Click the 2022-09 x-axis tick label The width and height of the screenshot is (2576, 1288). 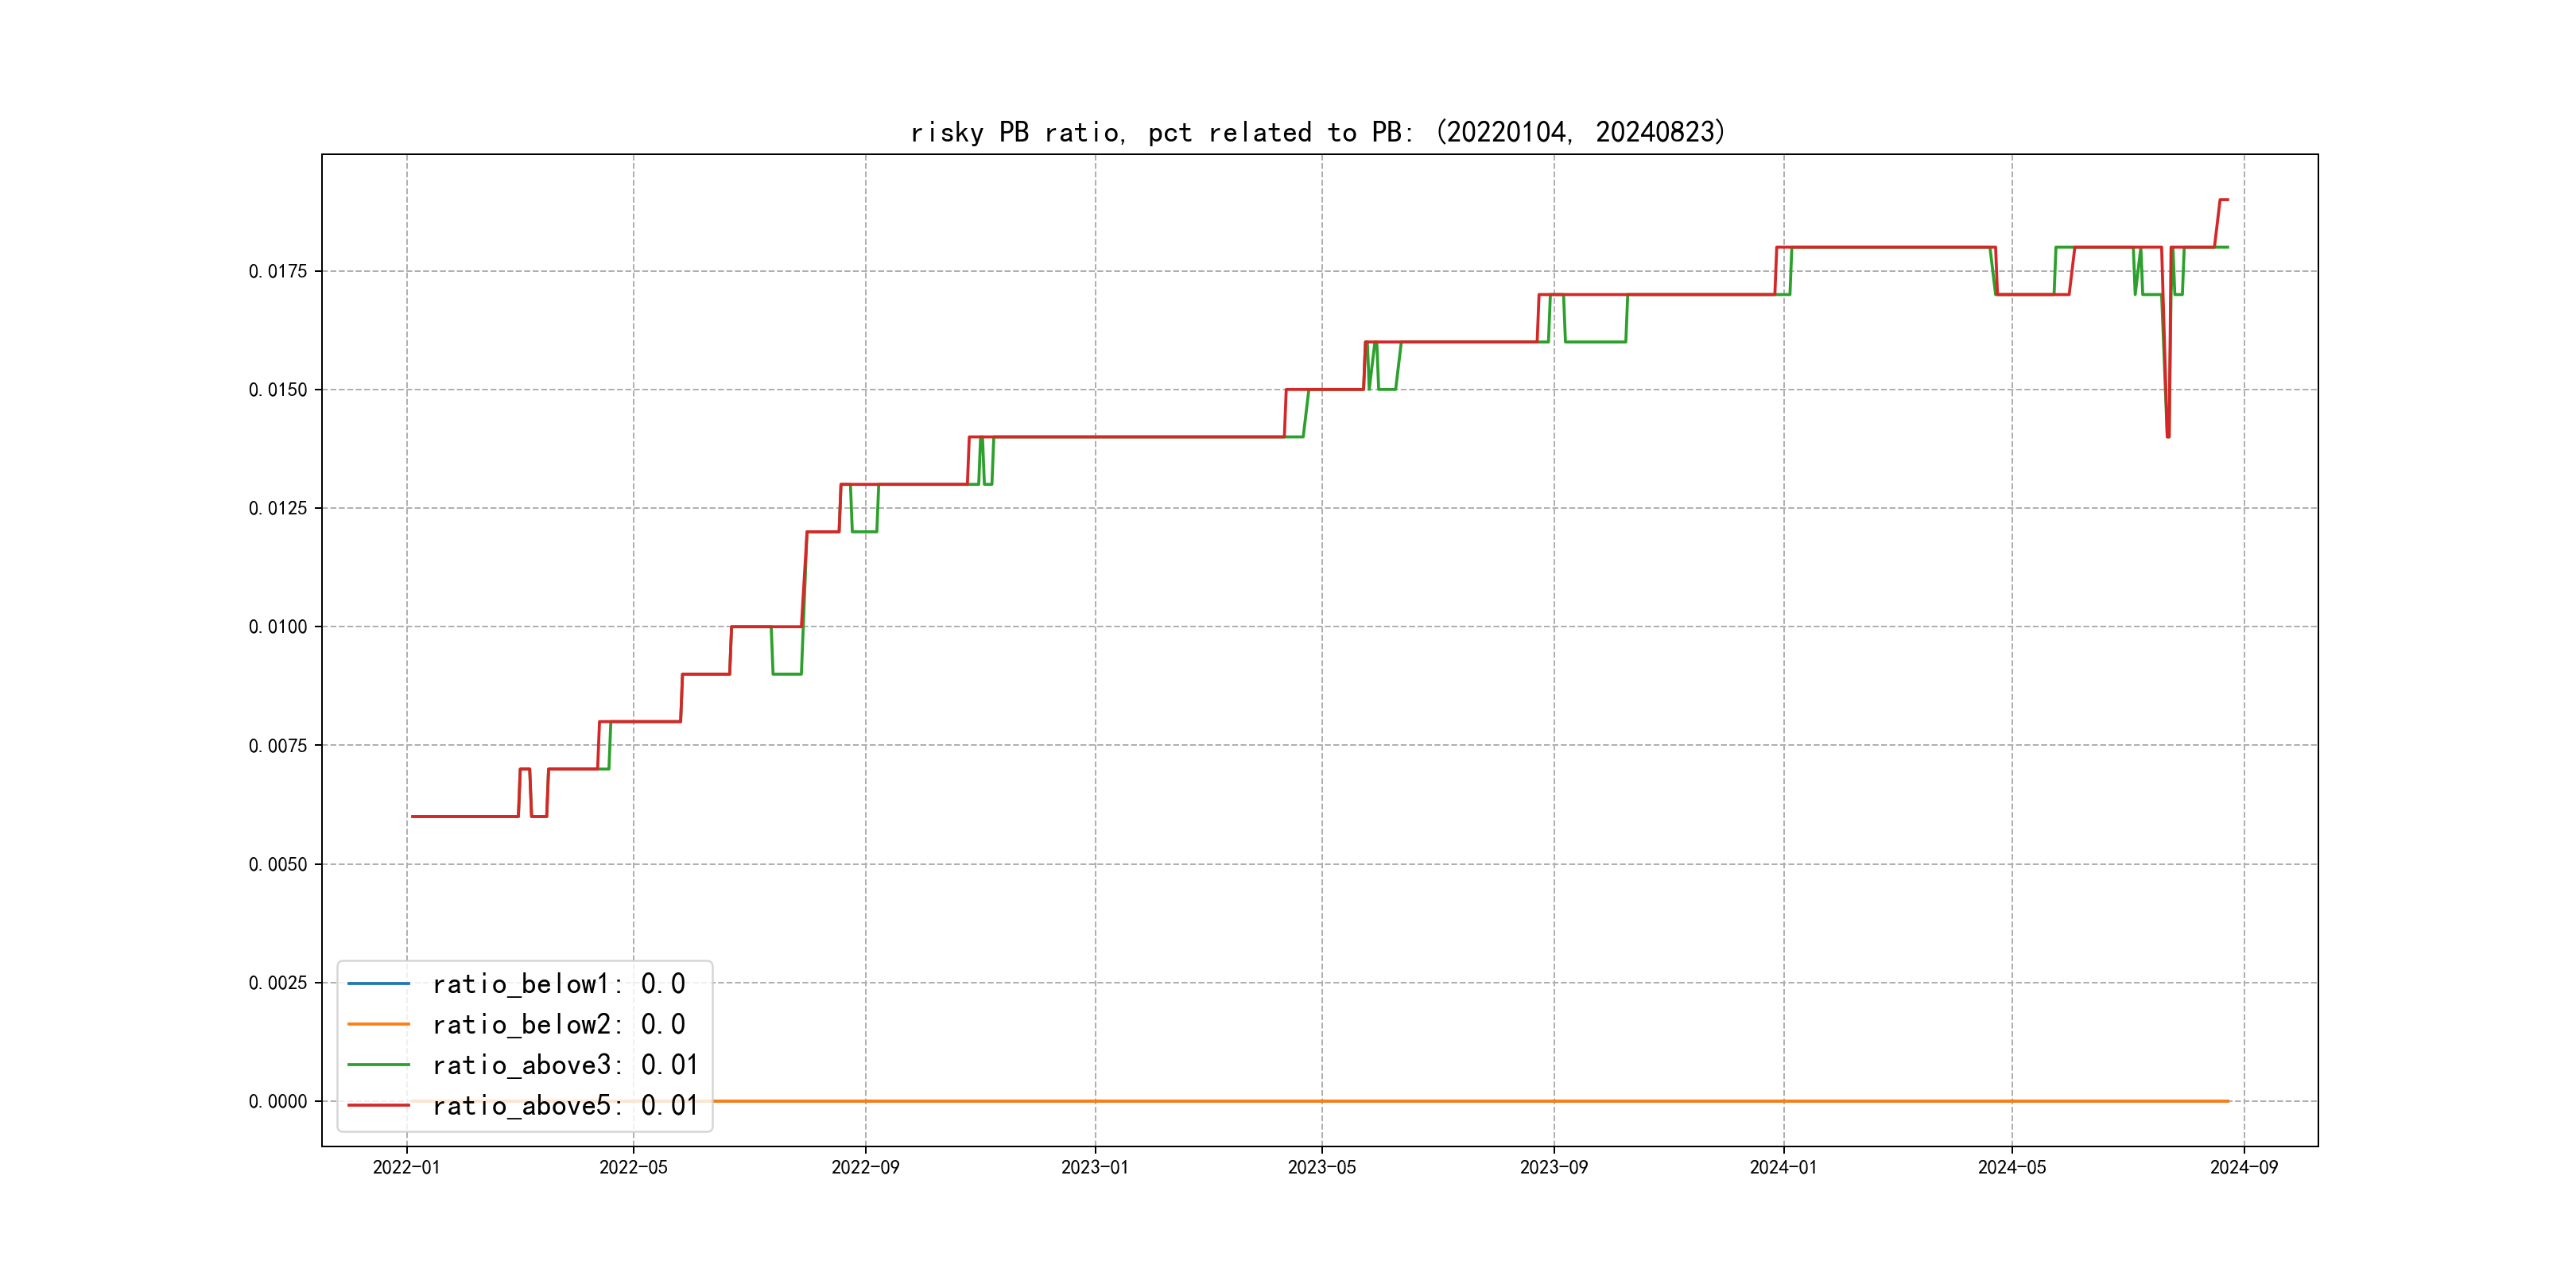point(865,1167)
